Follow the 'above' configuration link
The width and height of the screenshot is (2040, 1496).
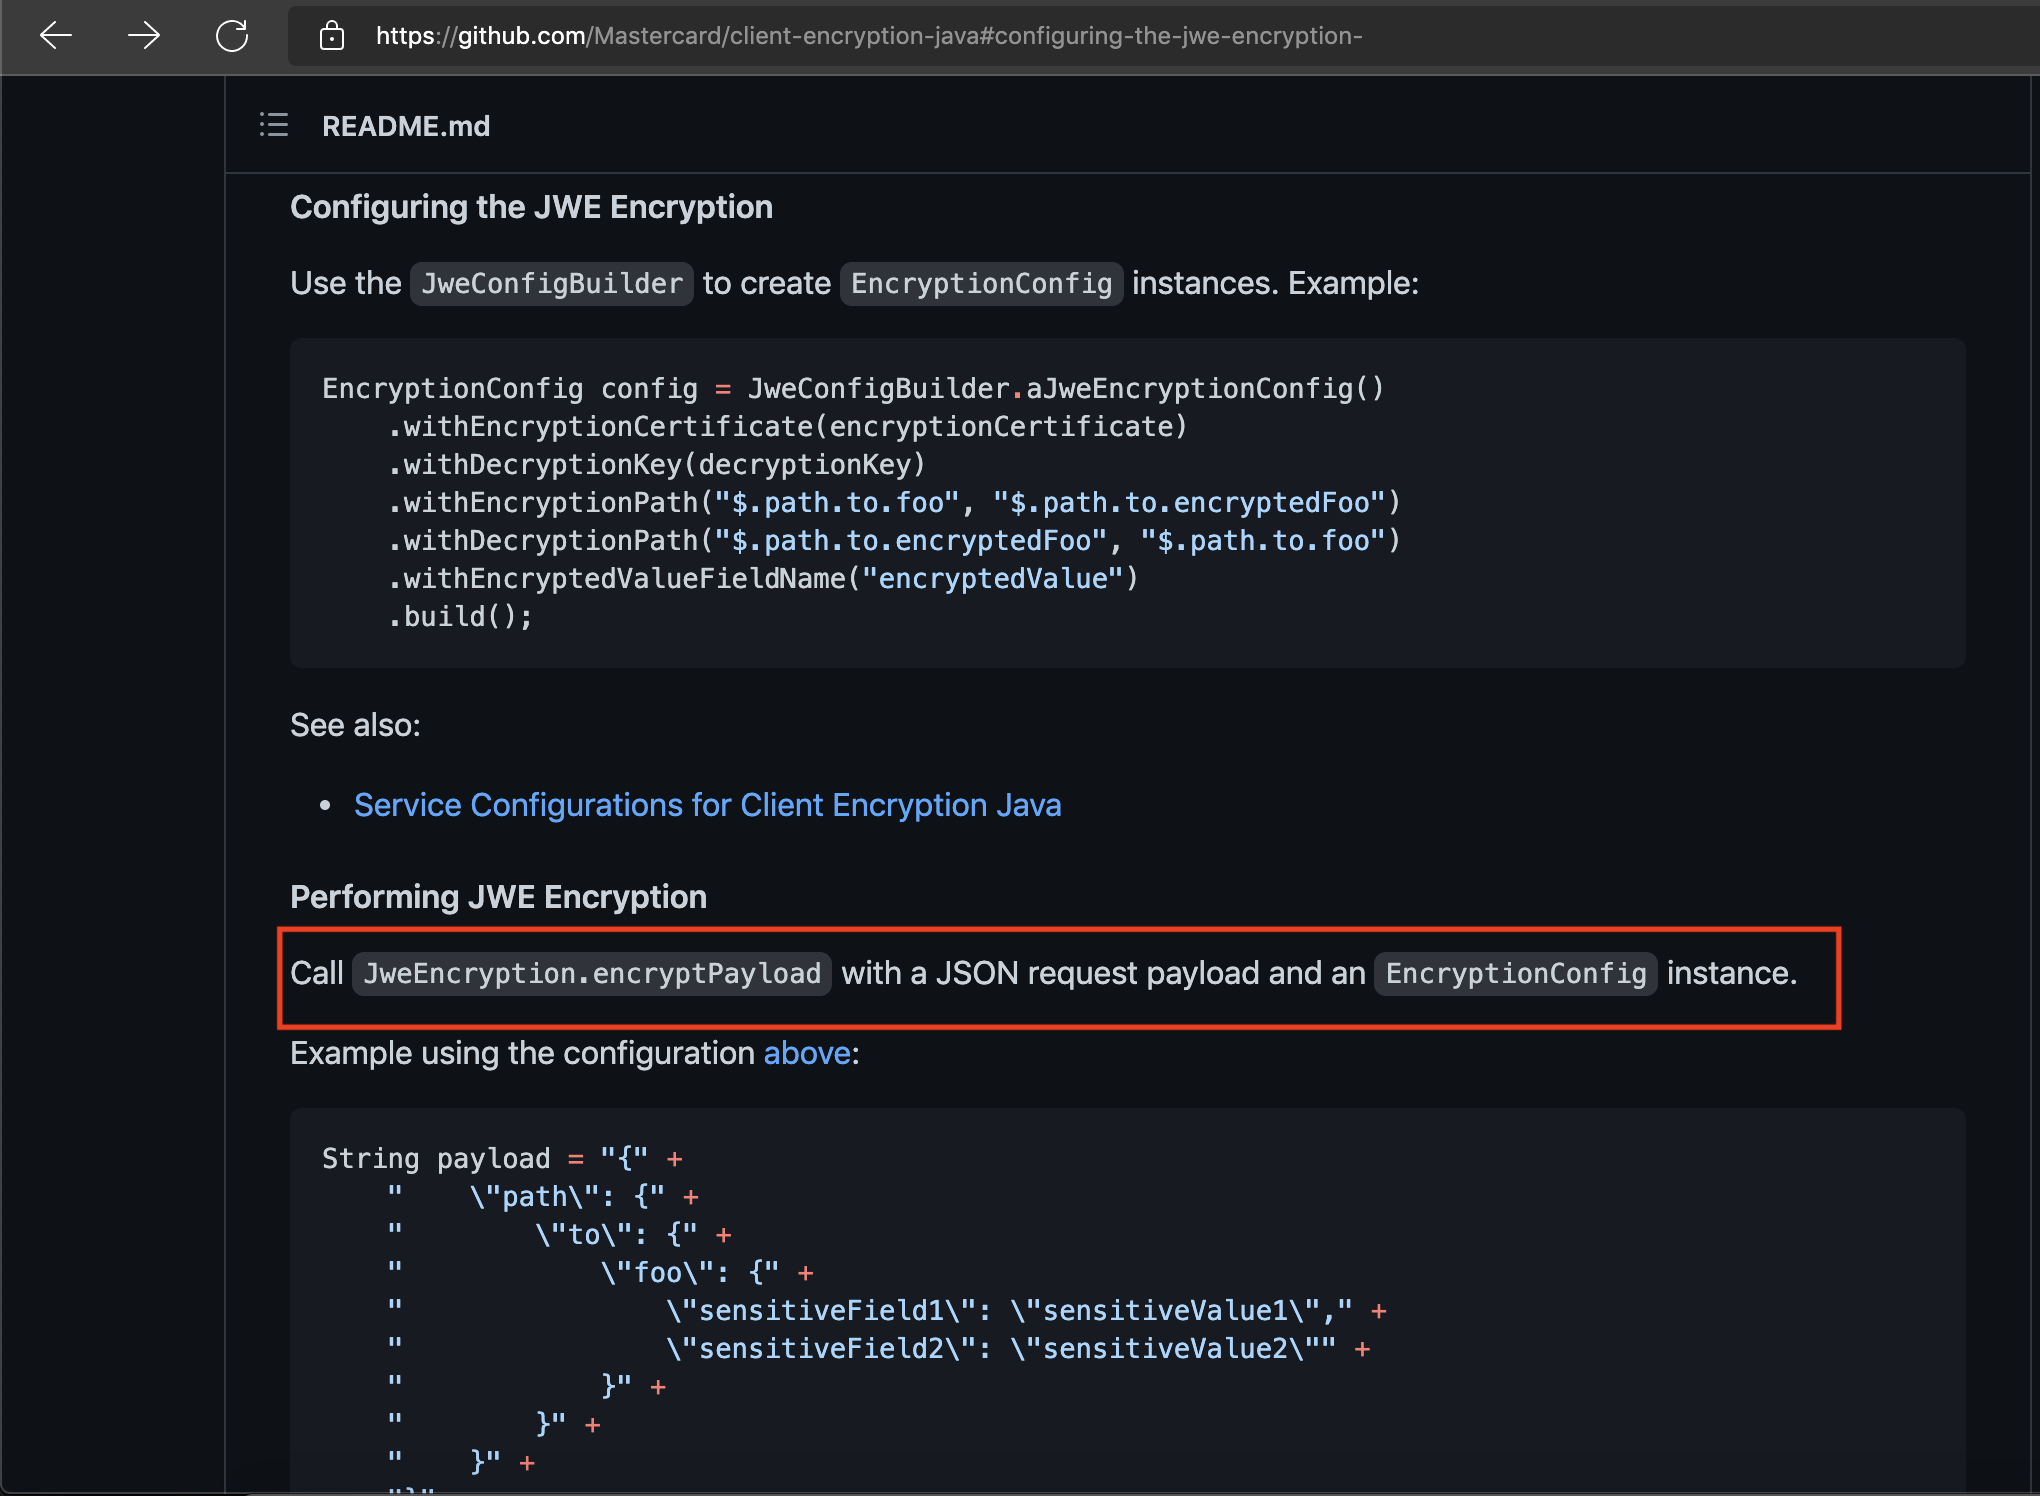[807, 1053]
